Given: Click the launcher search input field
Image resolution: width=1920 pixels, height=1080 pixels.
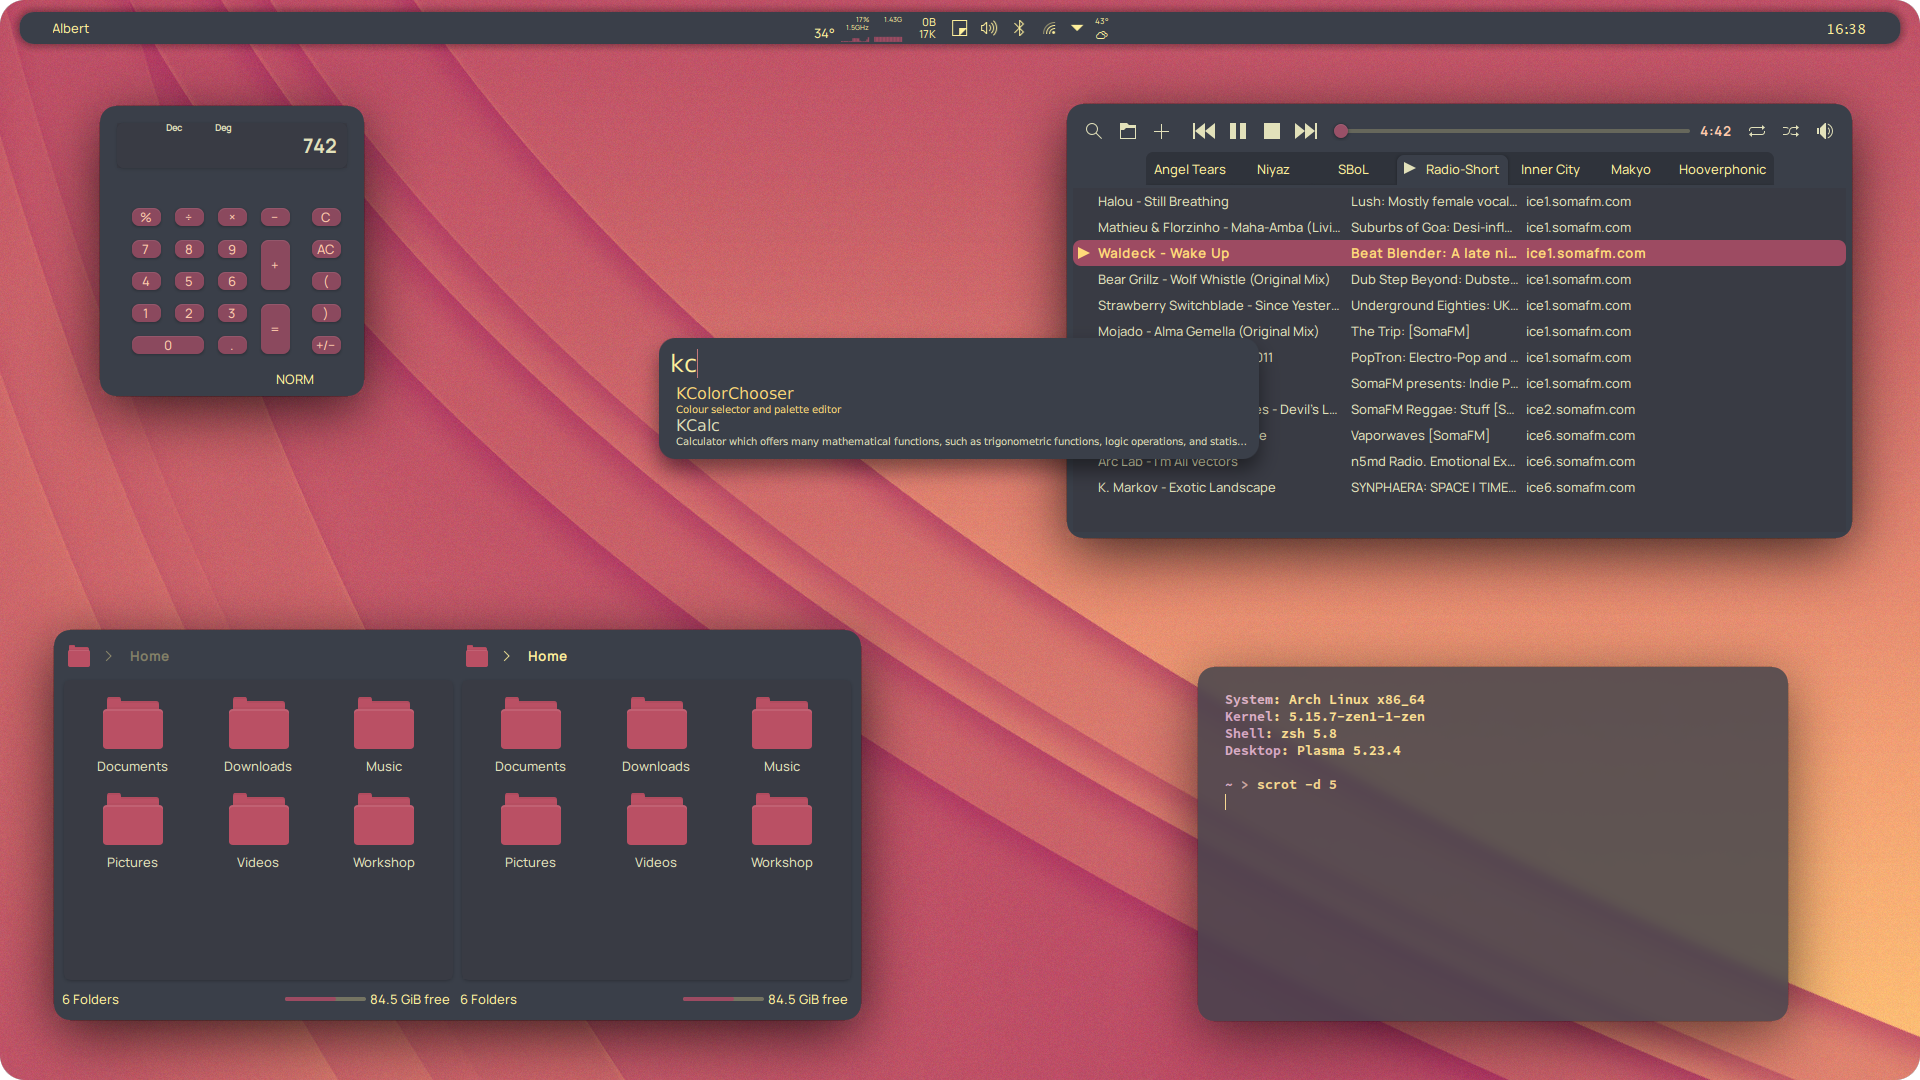Looking at the screenshot, I should (x=958, y=363).
